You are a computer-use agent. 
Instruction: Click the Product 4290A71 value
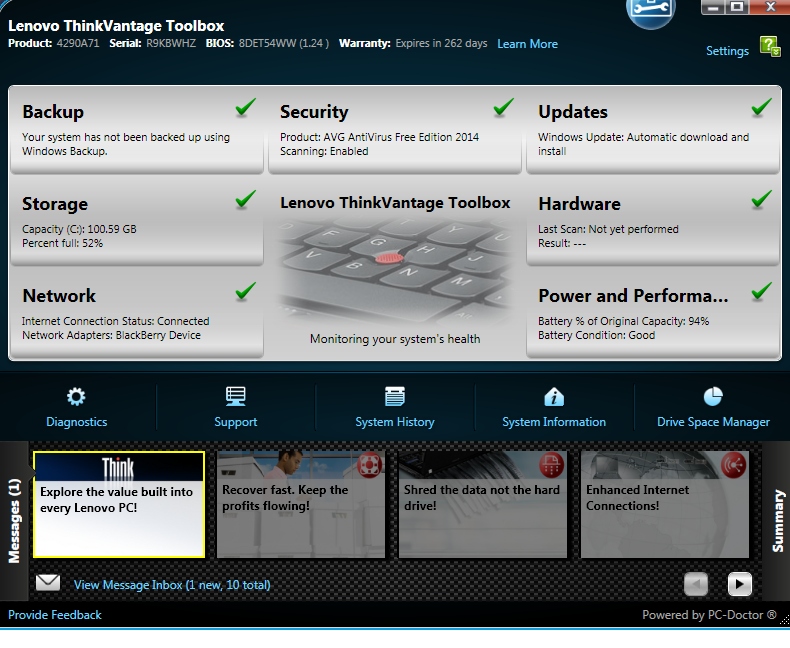point(78,43)
